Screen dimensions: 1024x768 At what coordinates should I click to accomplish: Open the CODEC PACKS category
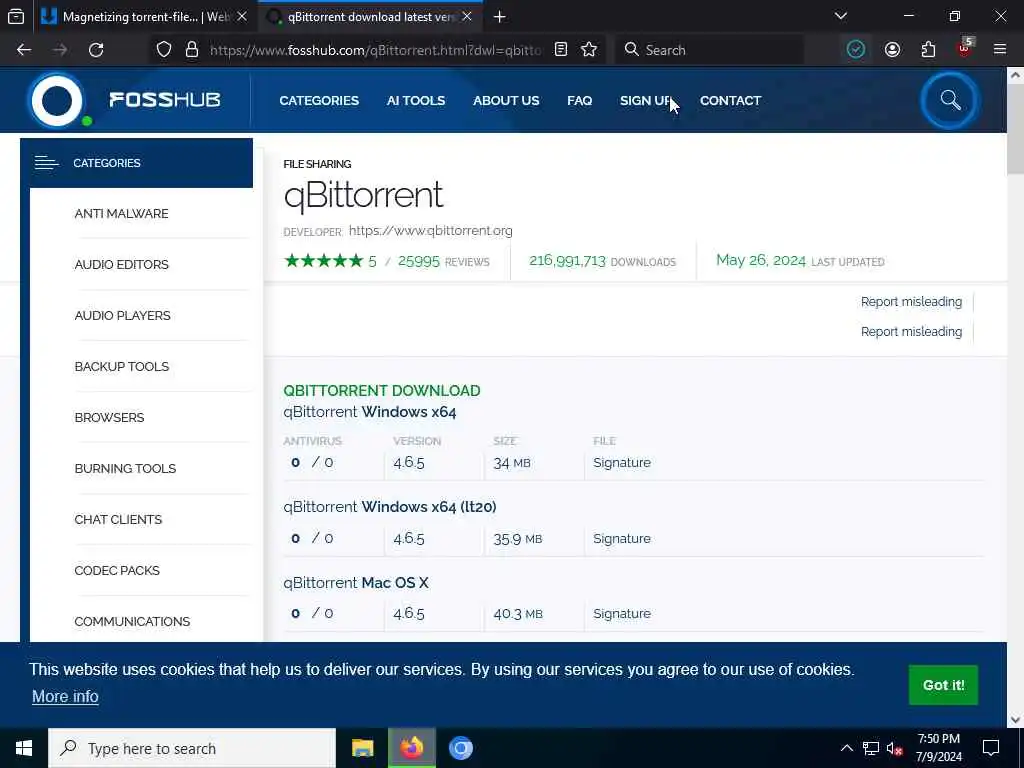[117, 570]
